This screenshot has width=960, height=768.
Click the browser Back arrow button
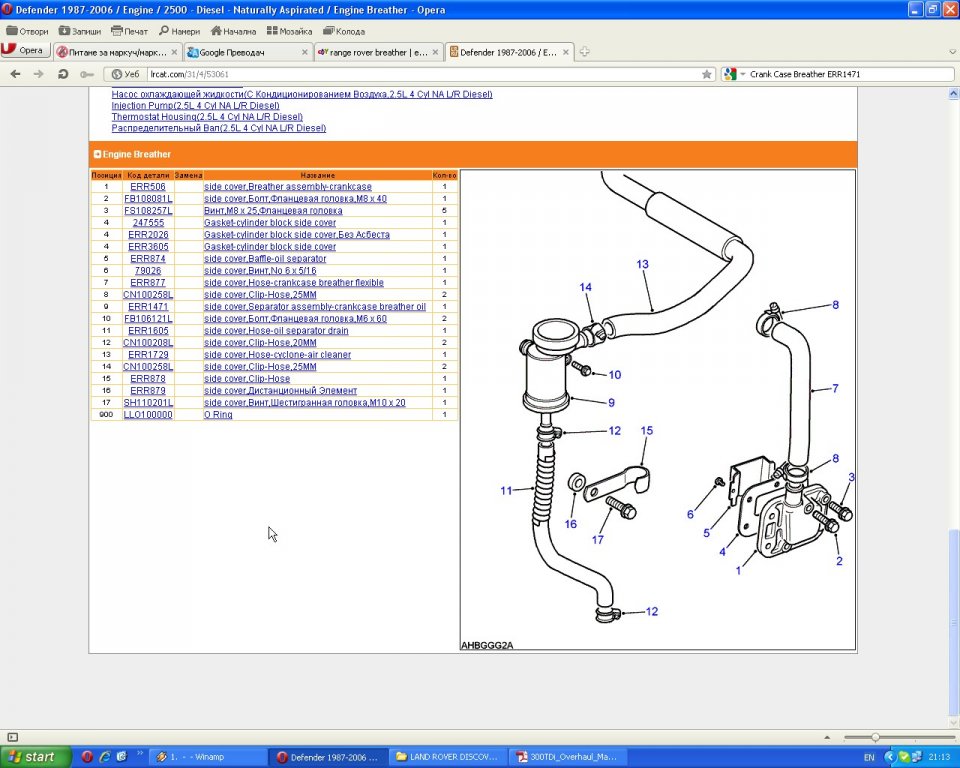(15, 74)
